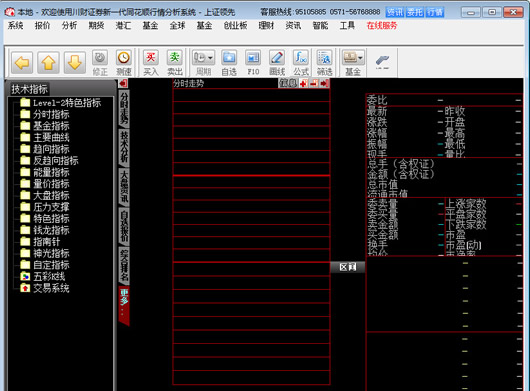Click the F10 info icon

coord(253,63)
